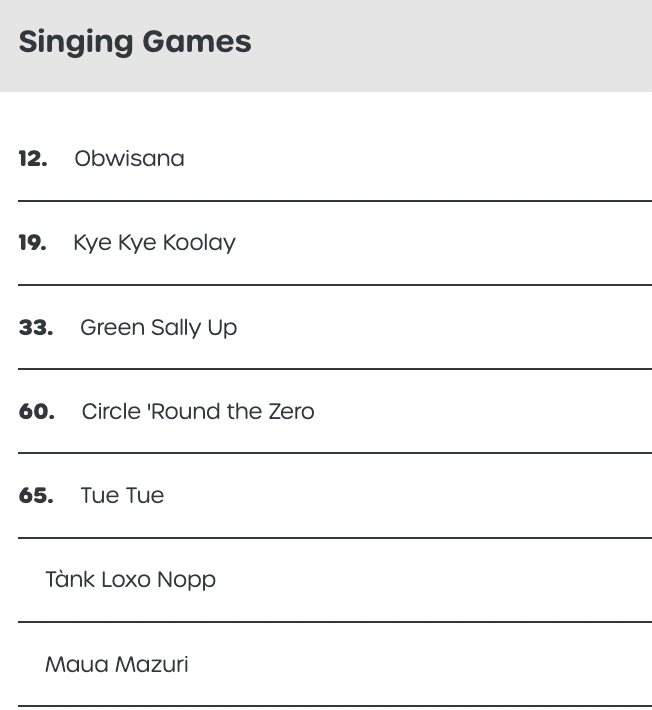
Task: Click the number 19 list marker
Action: click(33, 243)
